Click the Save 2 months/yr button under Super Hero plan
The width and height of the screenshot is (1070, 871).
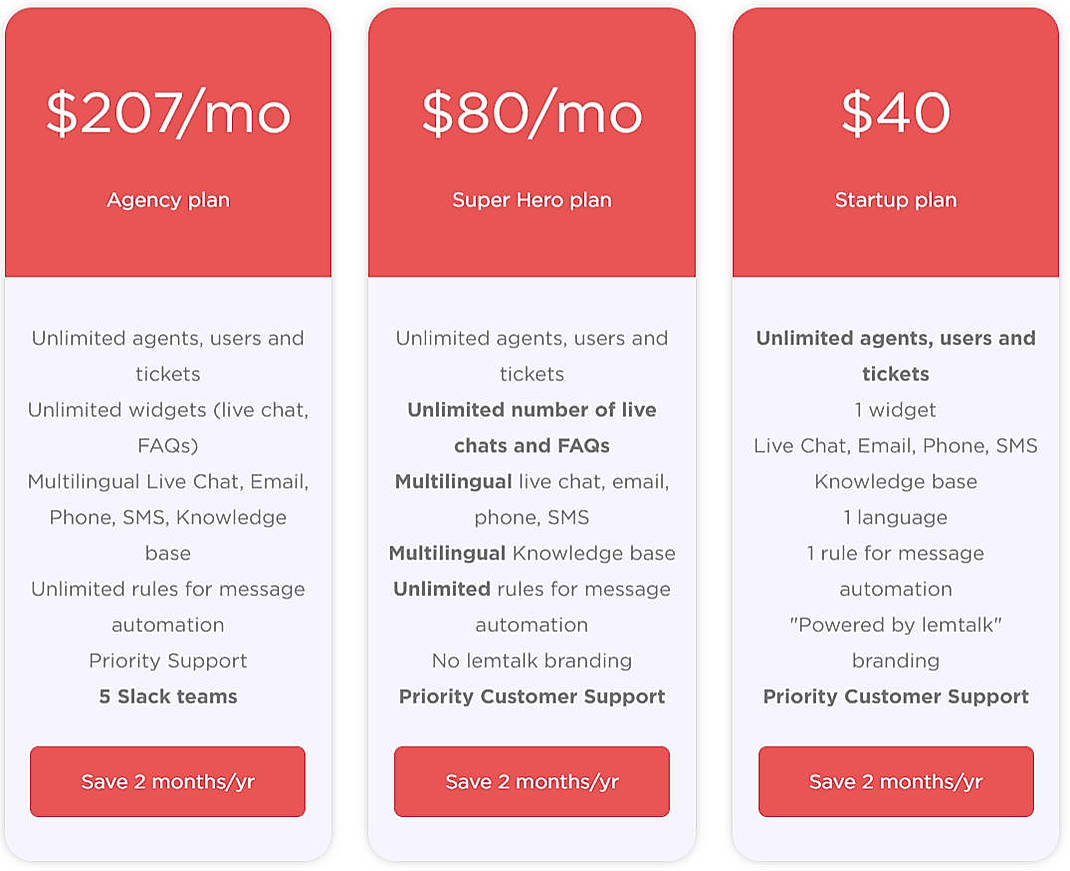(x=531, y=782)
